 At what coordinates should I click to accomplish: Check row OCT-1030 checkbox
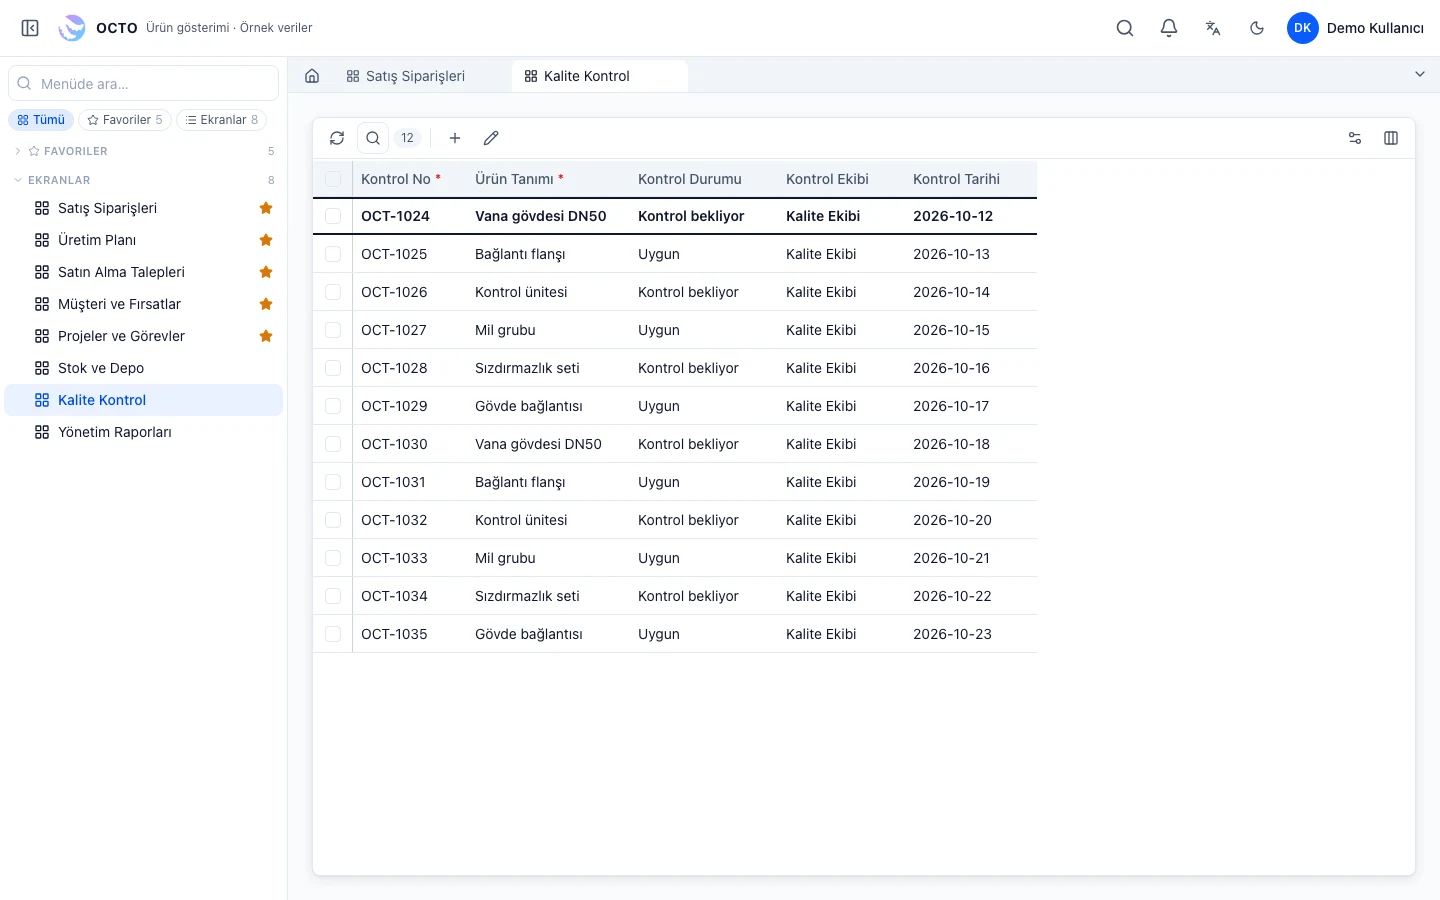click(333, 444)
